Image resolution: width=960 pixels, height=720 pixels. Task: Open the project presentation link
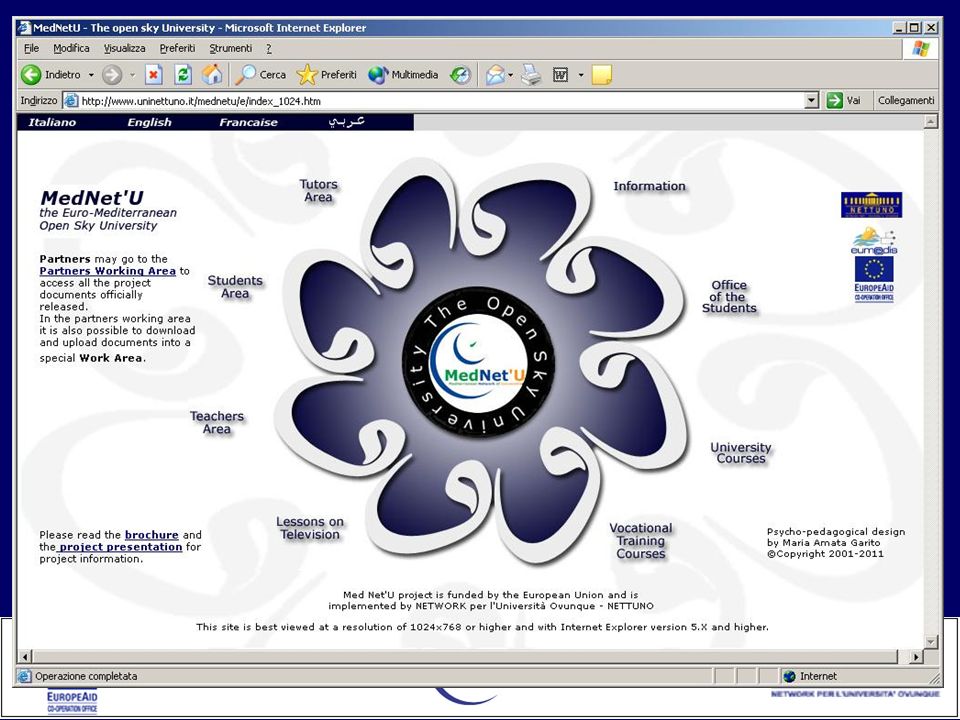120,547
